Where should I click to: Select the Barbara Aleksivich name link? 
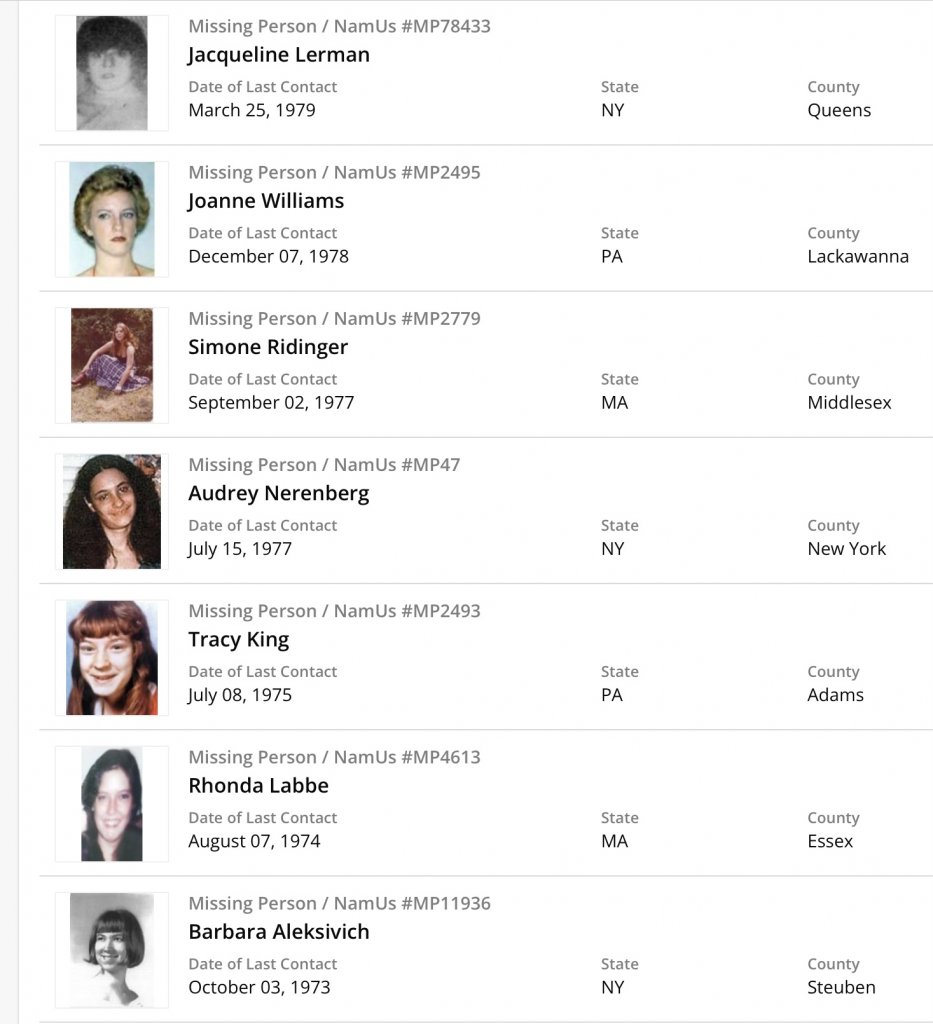pyautogui.click(x=279, y=932)
